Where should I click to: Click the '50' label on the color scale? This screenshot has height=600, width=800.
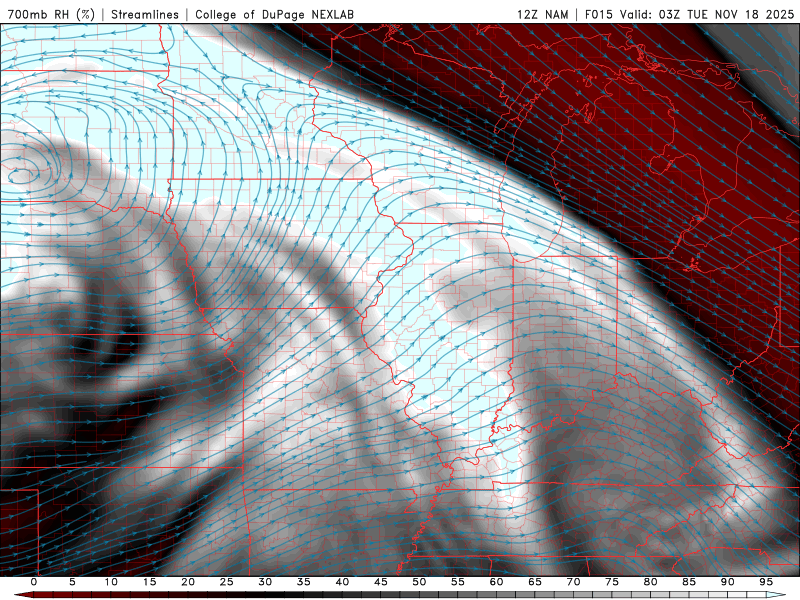[x=419, y=582]
